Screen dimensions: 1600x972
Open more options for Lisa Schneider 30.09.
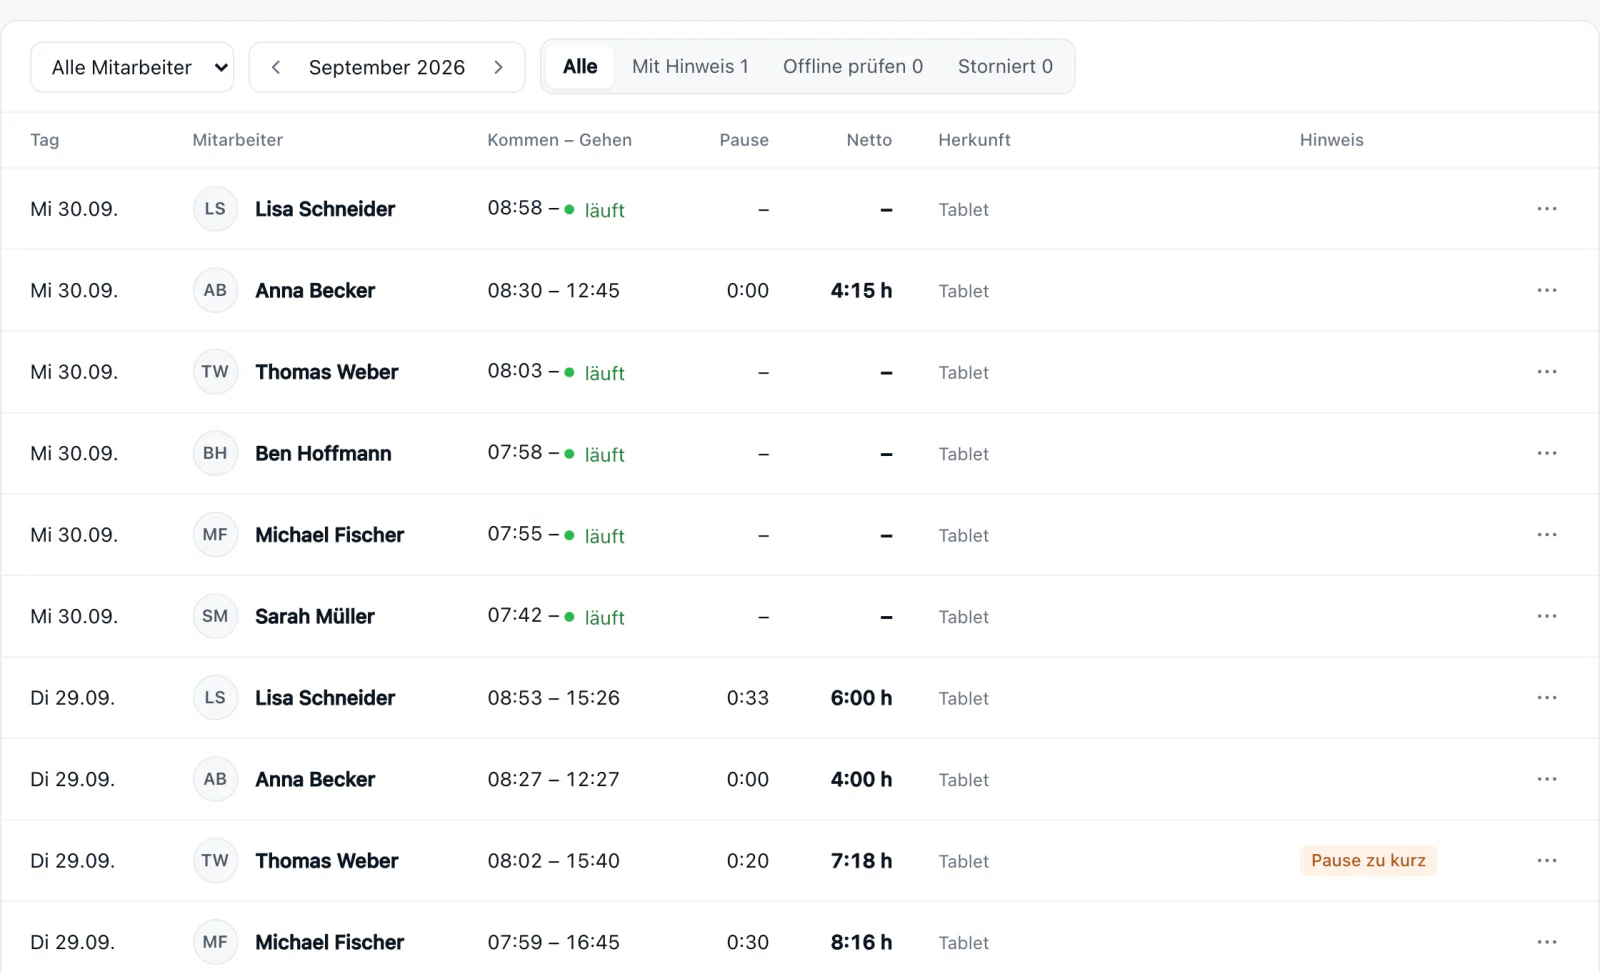pos(1547,209)
